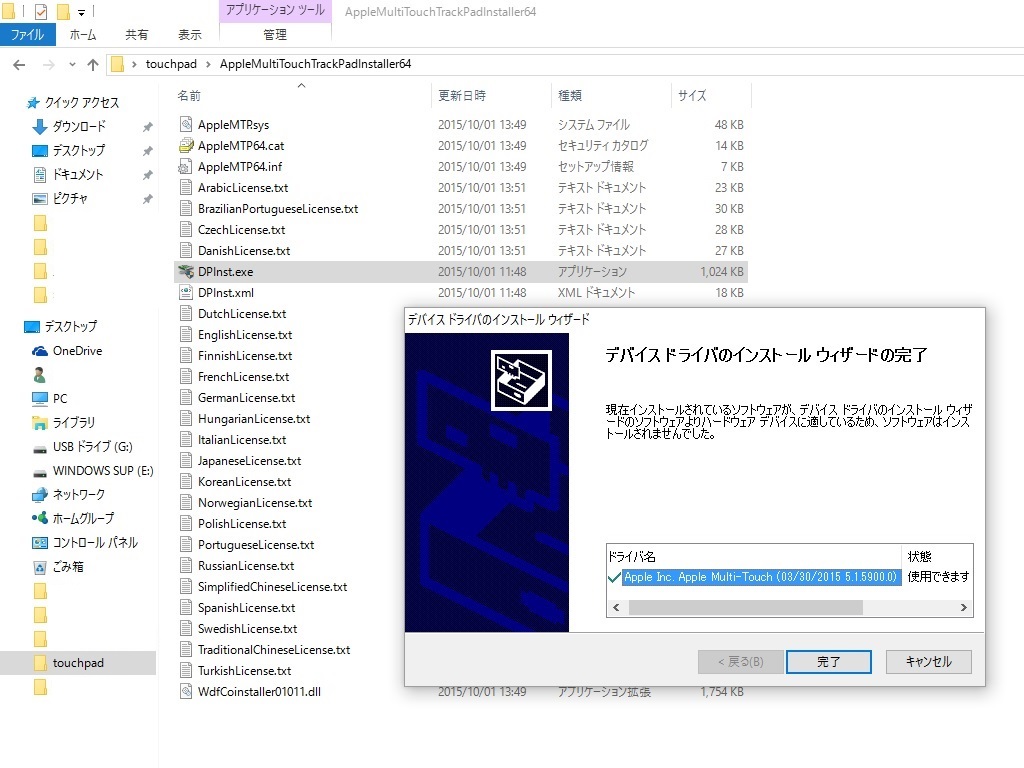
Task: Go up one folder level arrow
Action: (93, 64)
